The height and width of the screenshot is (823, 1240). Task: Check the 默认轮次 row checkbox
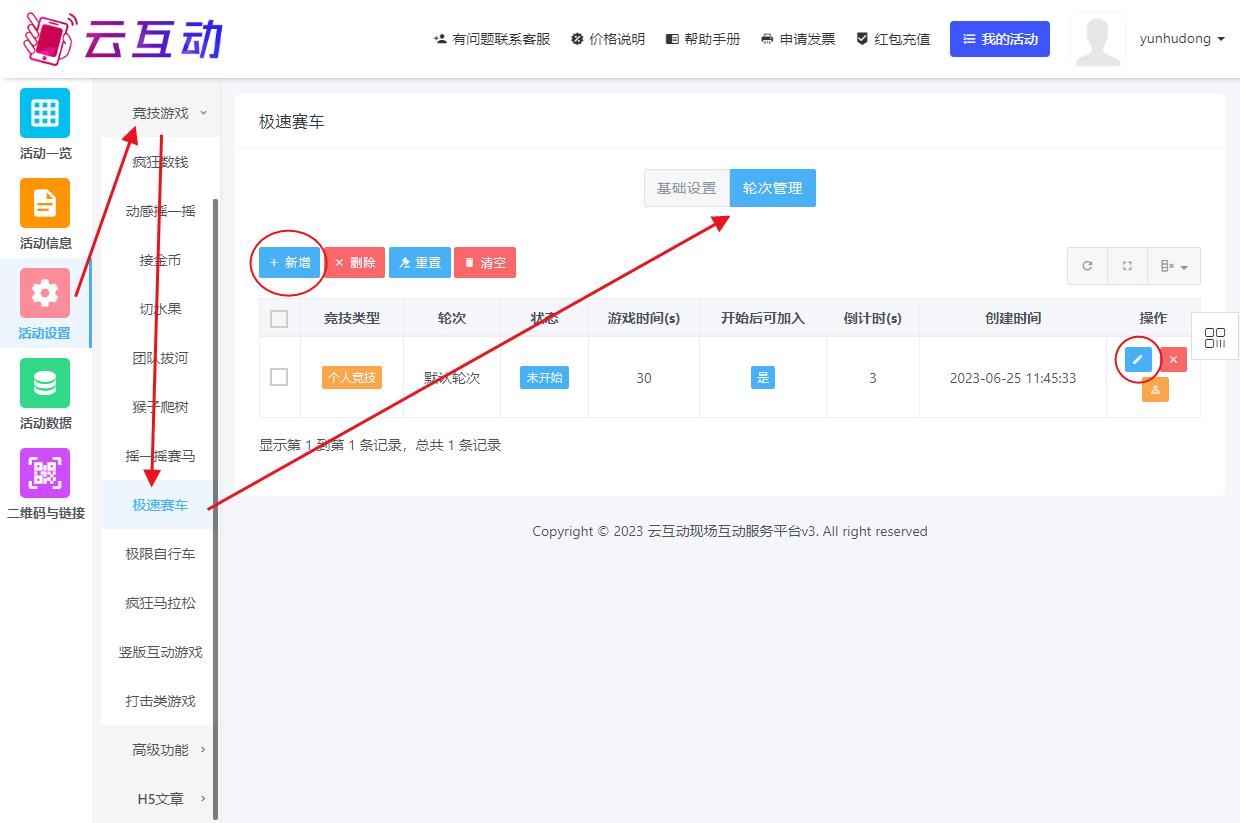[x=279, y=377]
